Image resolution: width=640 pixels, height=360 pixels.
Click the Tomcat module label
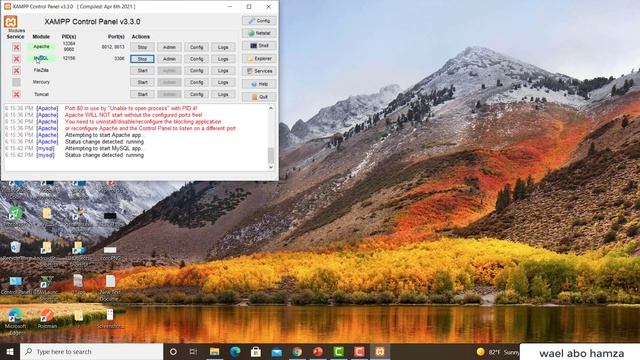point(41,94)
